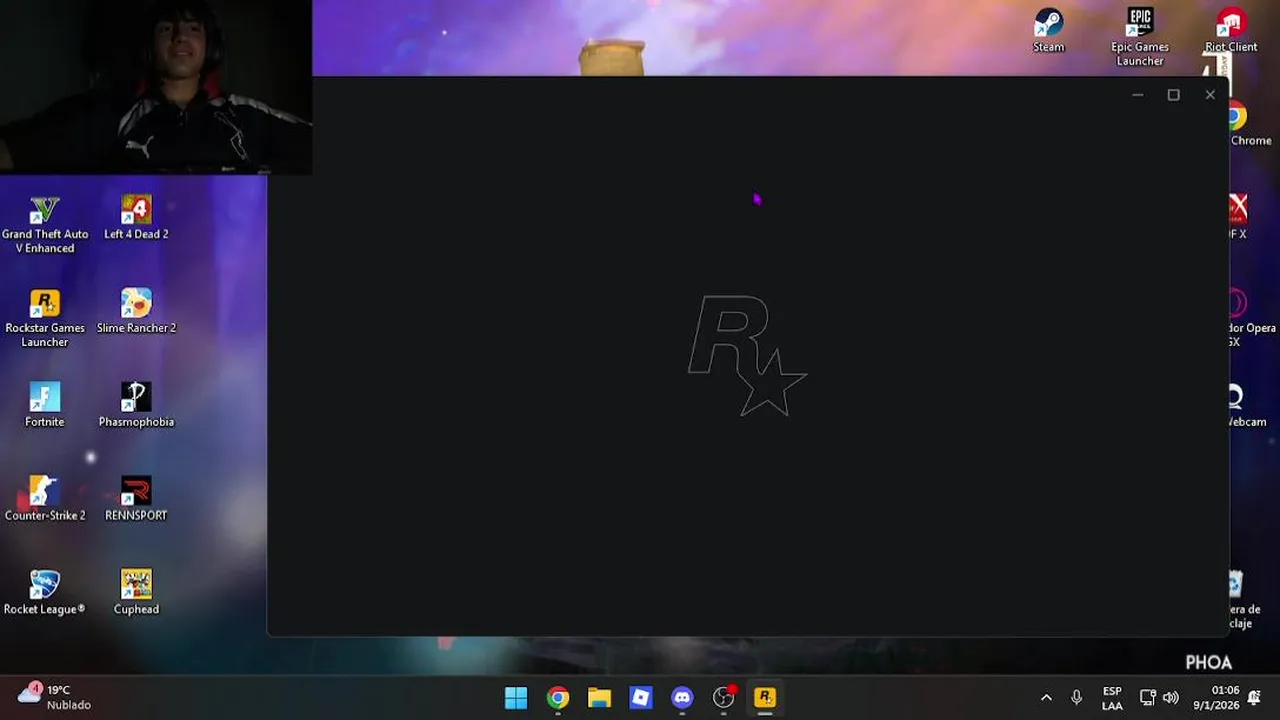Screen dimensions: 1280x720
Task: Open the weather widget showing 19°C Nublado
Action: coord(54,697)
